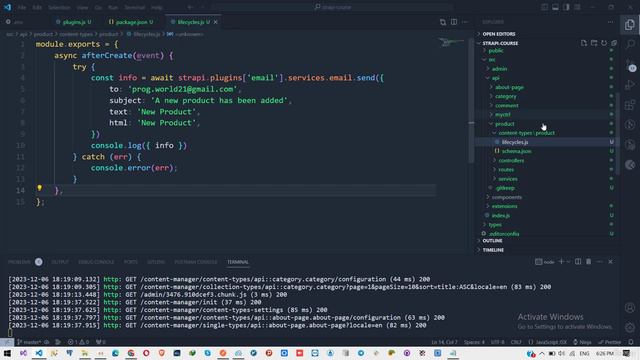Open changes icon in the editor toolbar
The height and width of the screenshot is (360, 640).
click(443, 22)
